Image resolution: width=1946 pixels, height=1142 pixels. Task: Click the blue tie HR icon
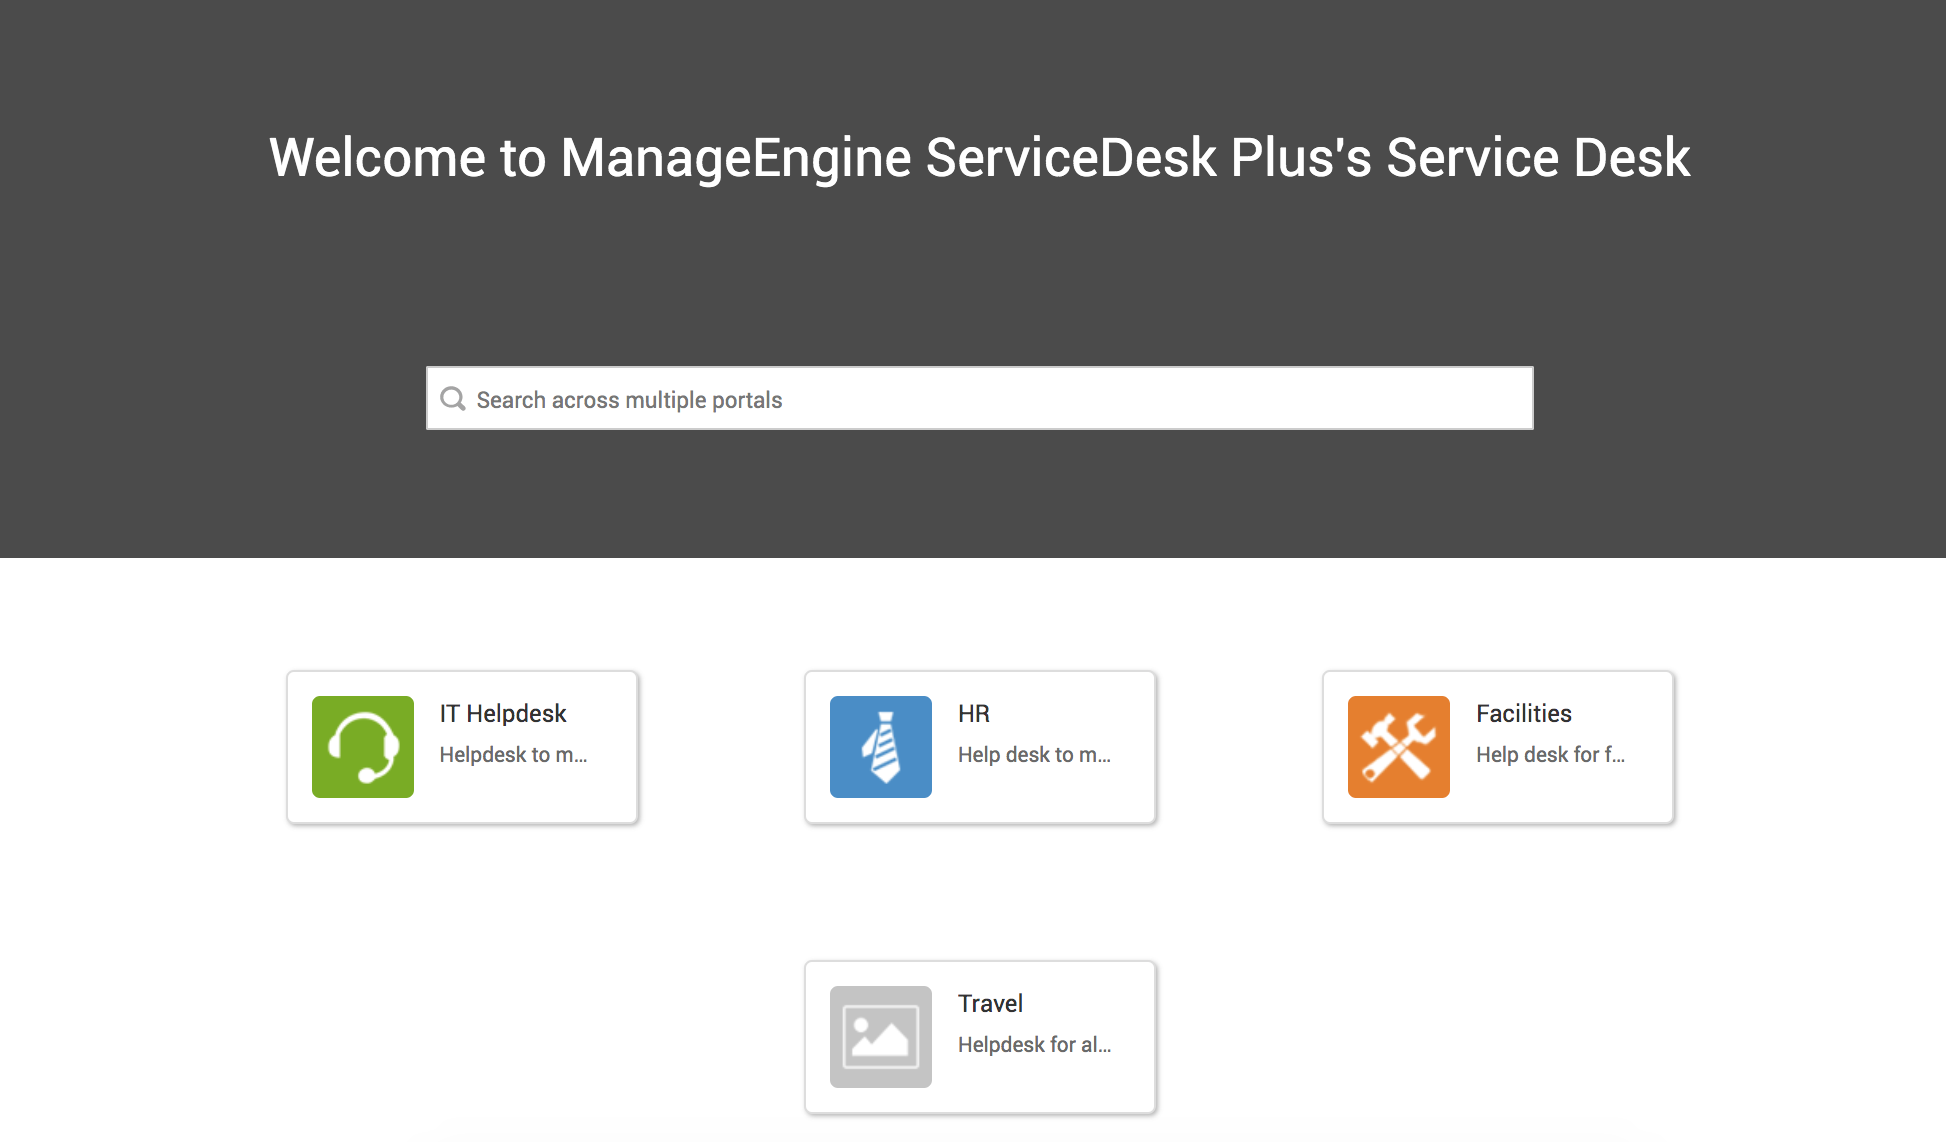(x=880, y=747)
